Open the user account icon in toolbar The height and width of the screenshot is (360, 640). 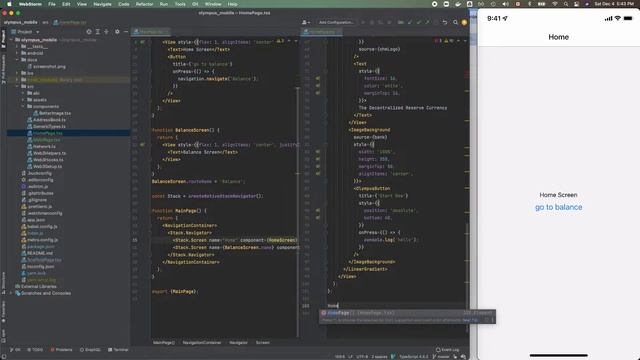[x=305, y=22]
